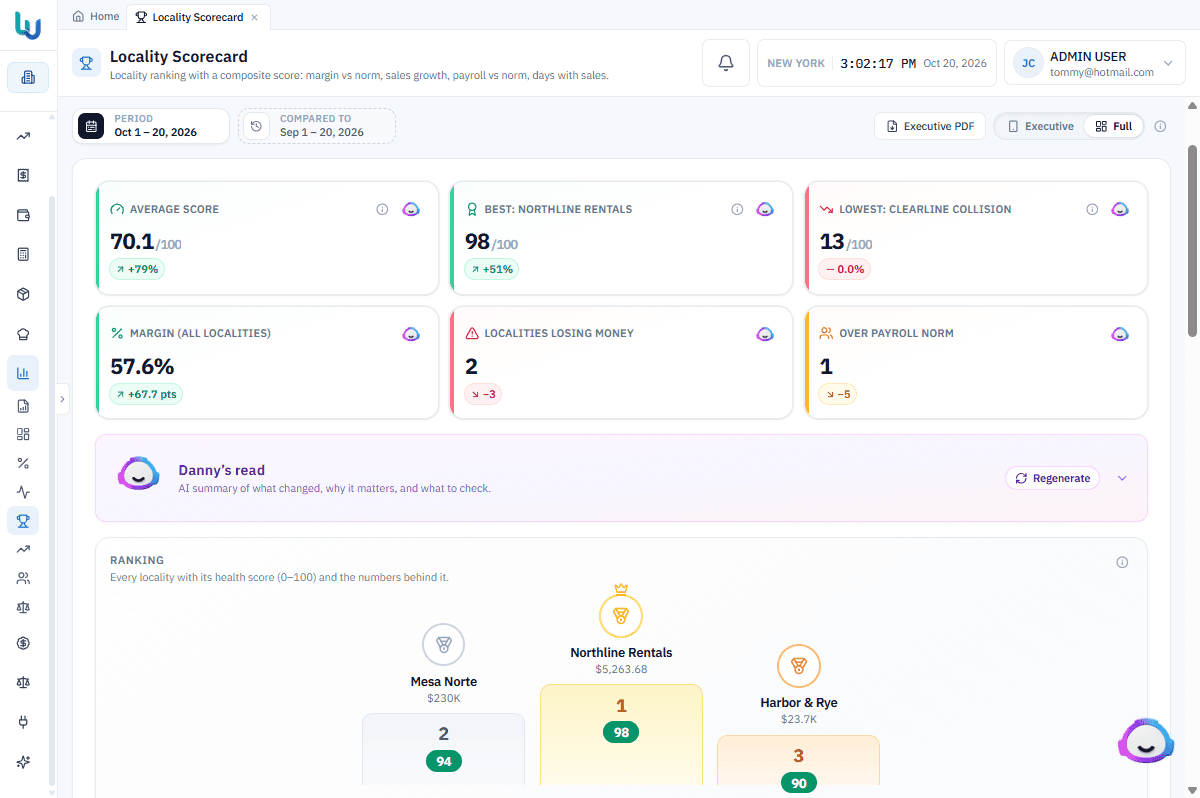Open the calculator sidebar icon
The width and height of the screenshot is (1200, 798).
(x=23, y=254)
